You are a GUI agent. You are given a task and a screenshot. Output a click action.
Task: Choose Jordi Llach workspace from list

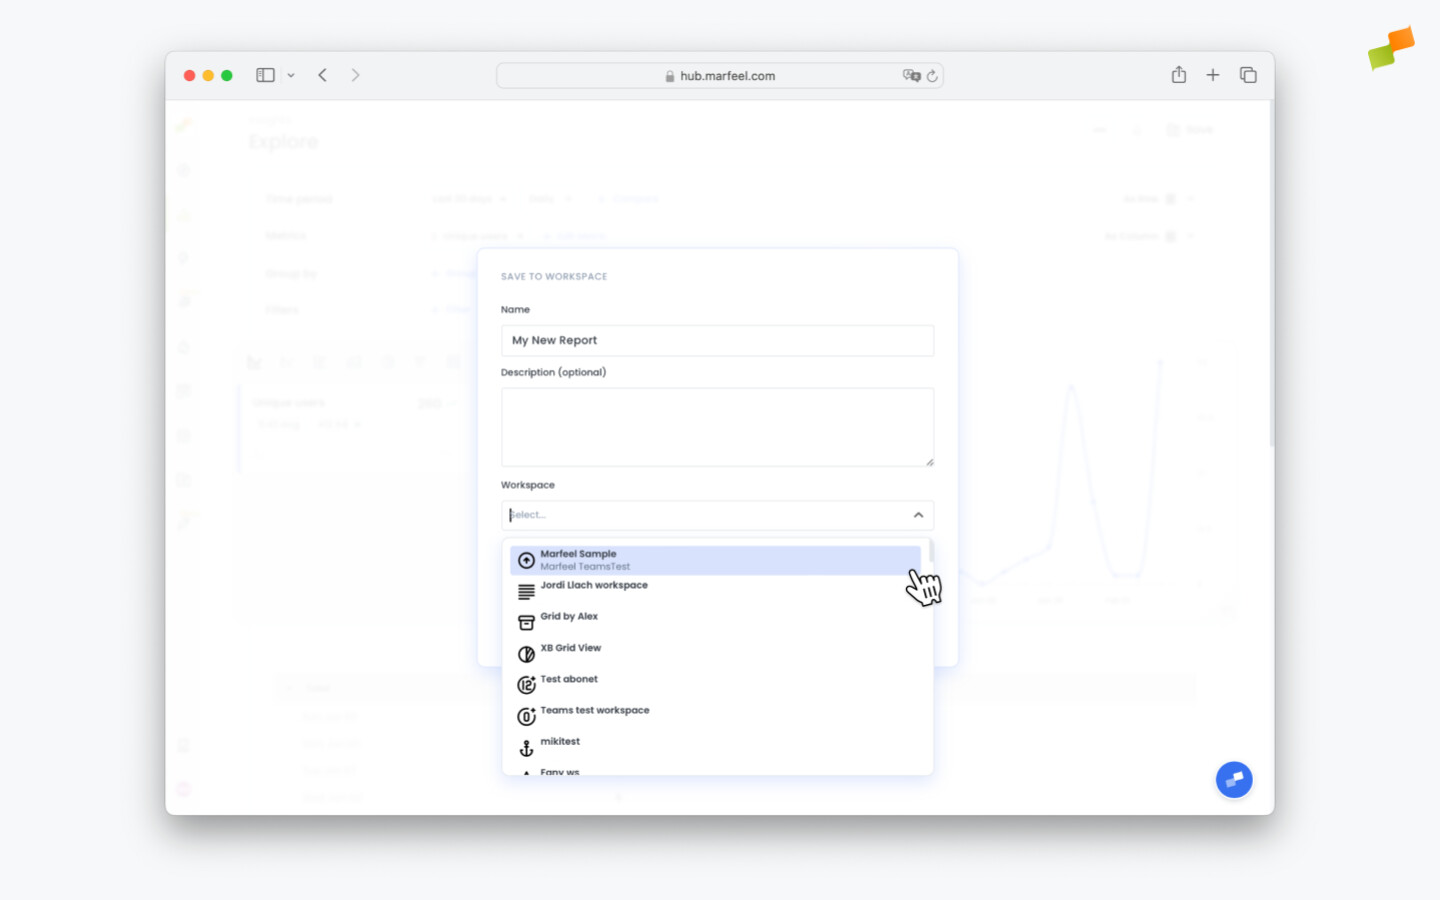pyautogui.click(x=594, y=586)
